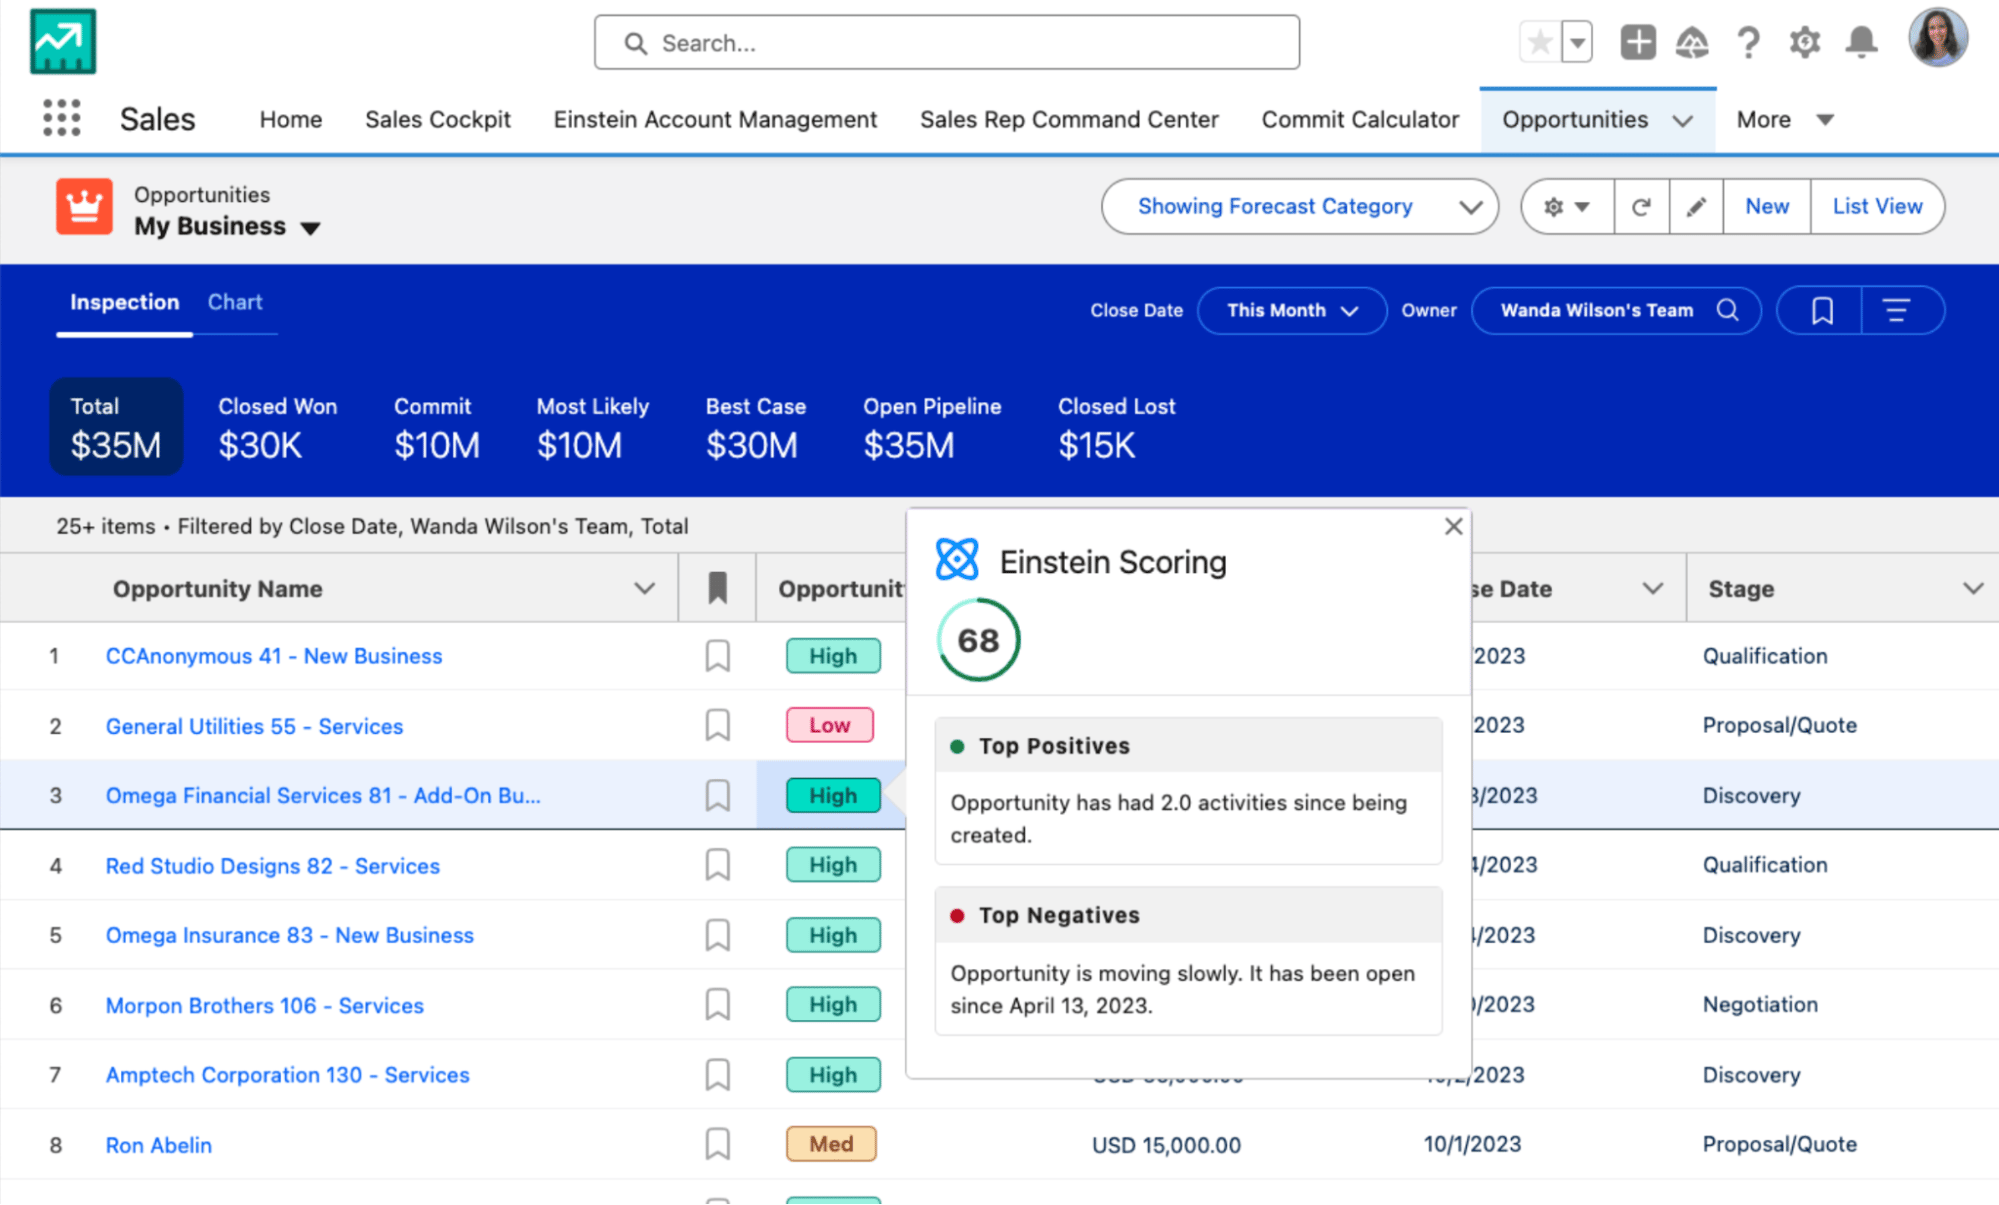Viewport: 1999px width, 1205px height.
Task: Click the Opportunities crown object icon
Action: (x=84, y=207)
